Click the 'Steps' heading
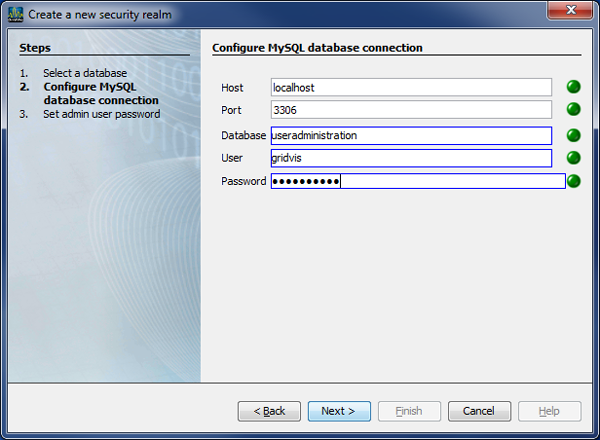Screen dimensions: 600x440 35,48
